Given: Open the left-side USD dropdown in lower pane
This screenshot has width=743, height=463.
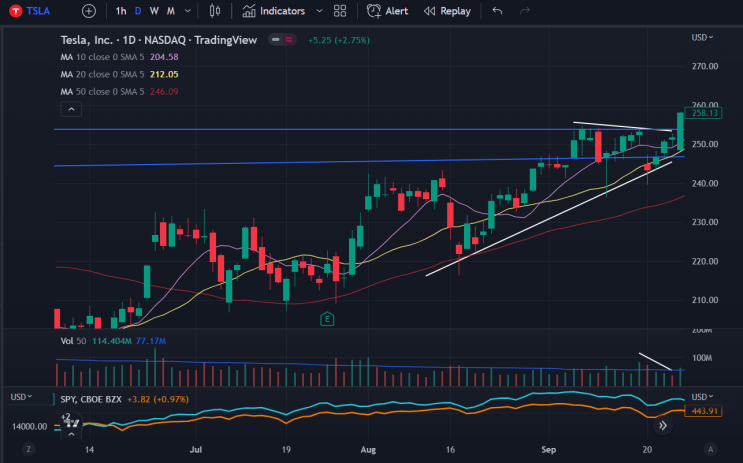Looking at the screenshot, I should click(21, 397).
